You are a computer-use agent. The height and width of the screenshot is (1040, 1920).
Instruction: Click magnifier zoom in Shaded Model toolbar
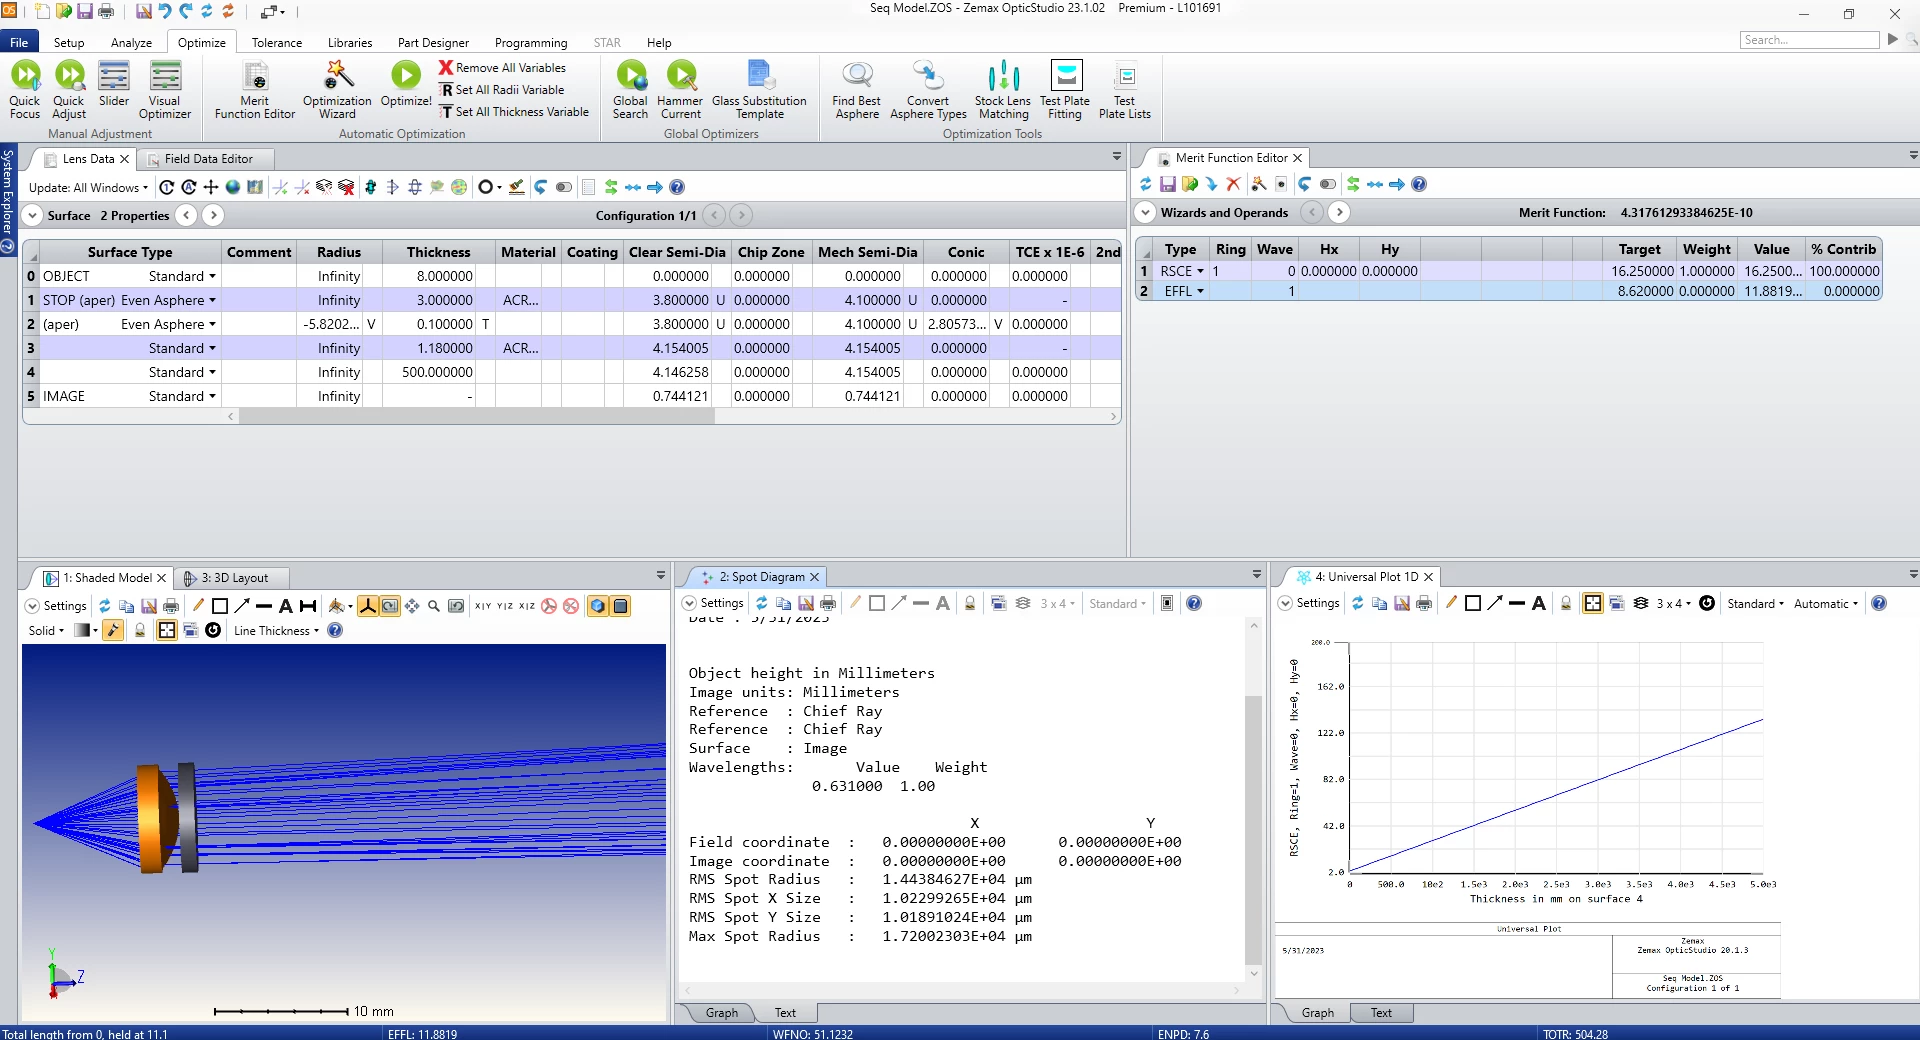point(434,606)
